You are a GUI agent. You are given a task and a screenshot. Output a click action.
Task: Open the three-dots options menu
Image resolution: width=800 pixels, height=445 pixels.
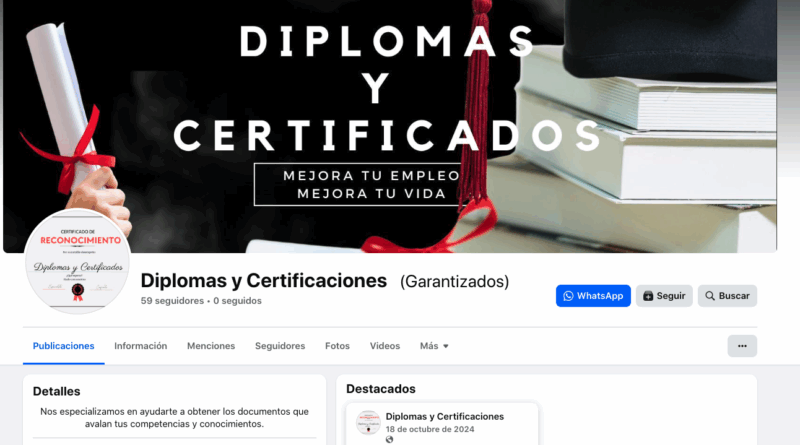pyautogui.click(x=742, y=346)
